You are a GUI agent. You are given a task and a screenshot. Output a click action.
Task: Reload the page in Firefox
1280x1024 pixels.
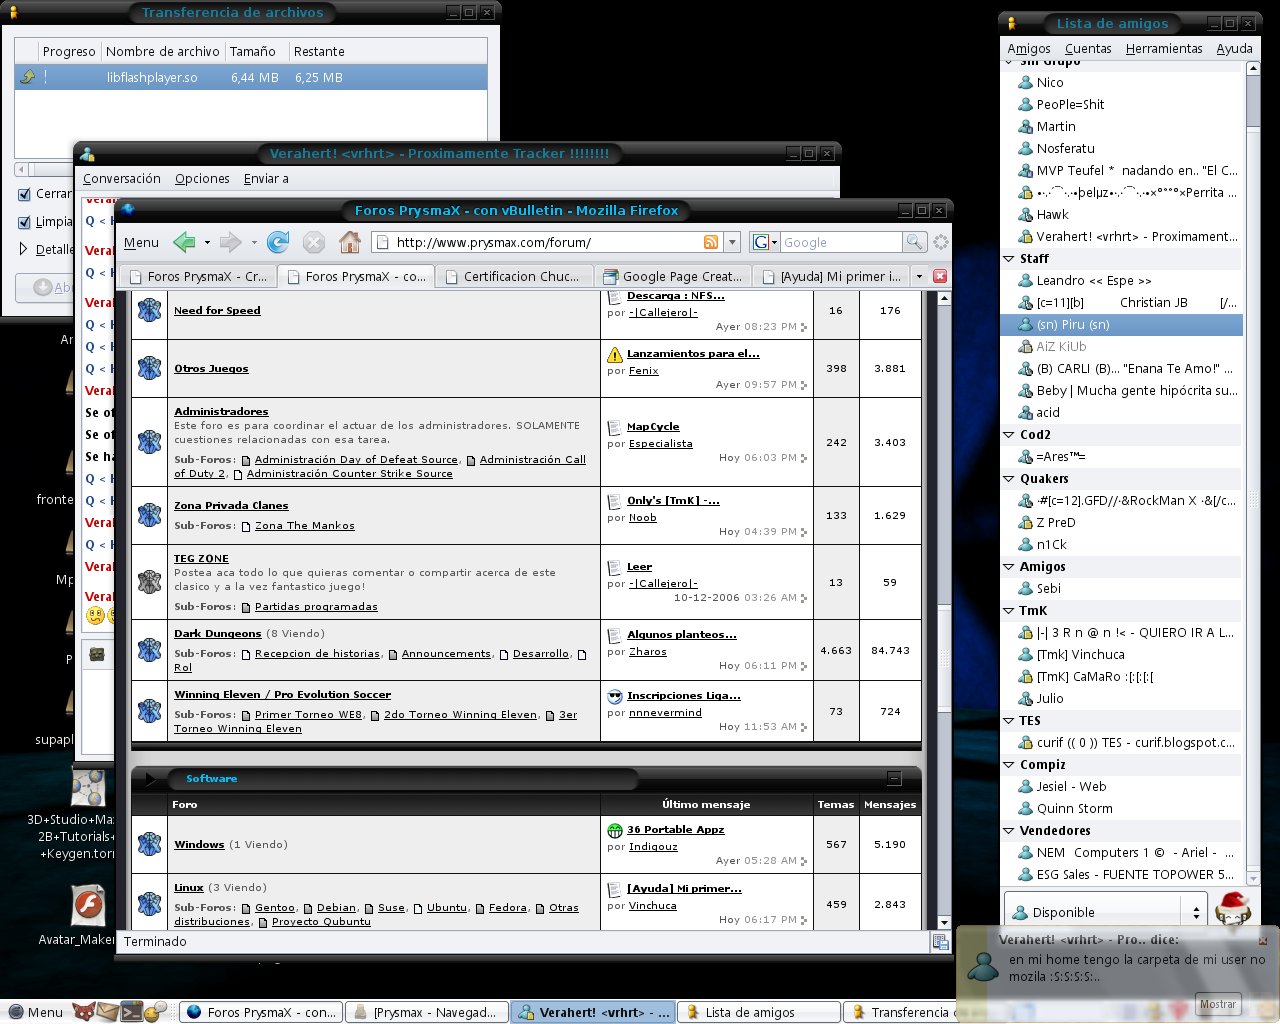tap(278, 242)
